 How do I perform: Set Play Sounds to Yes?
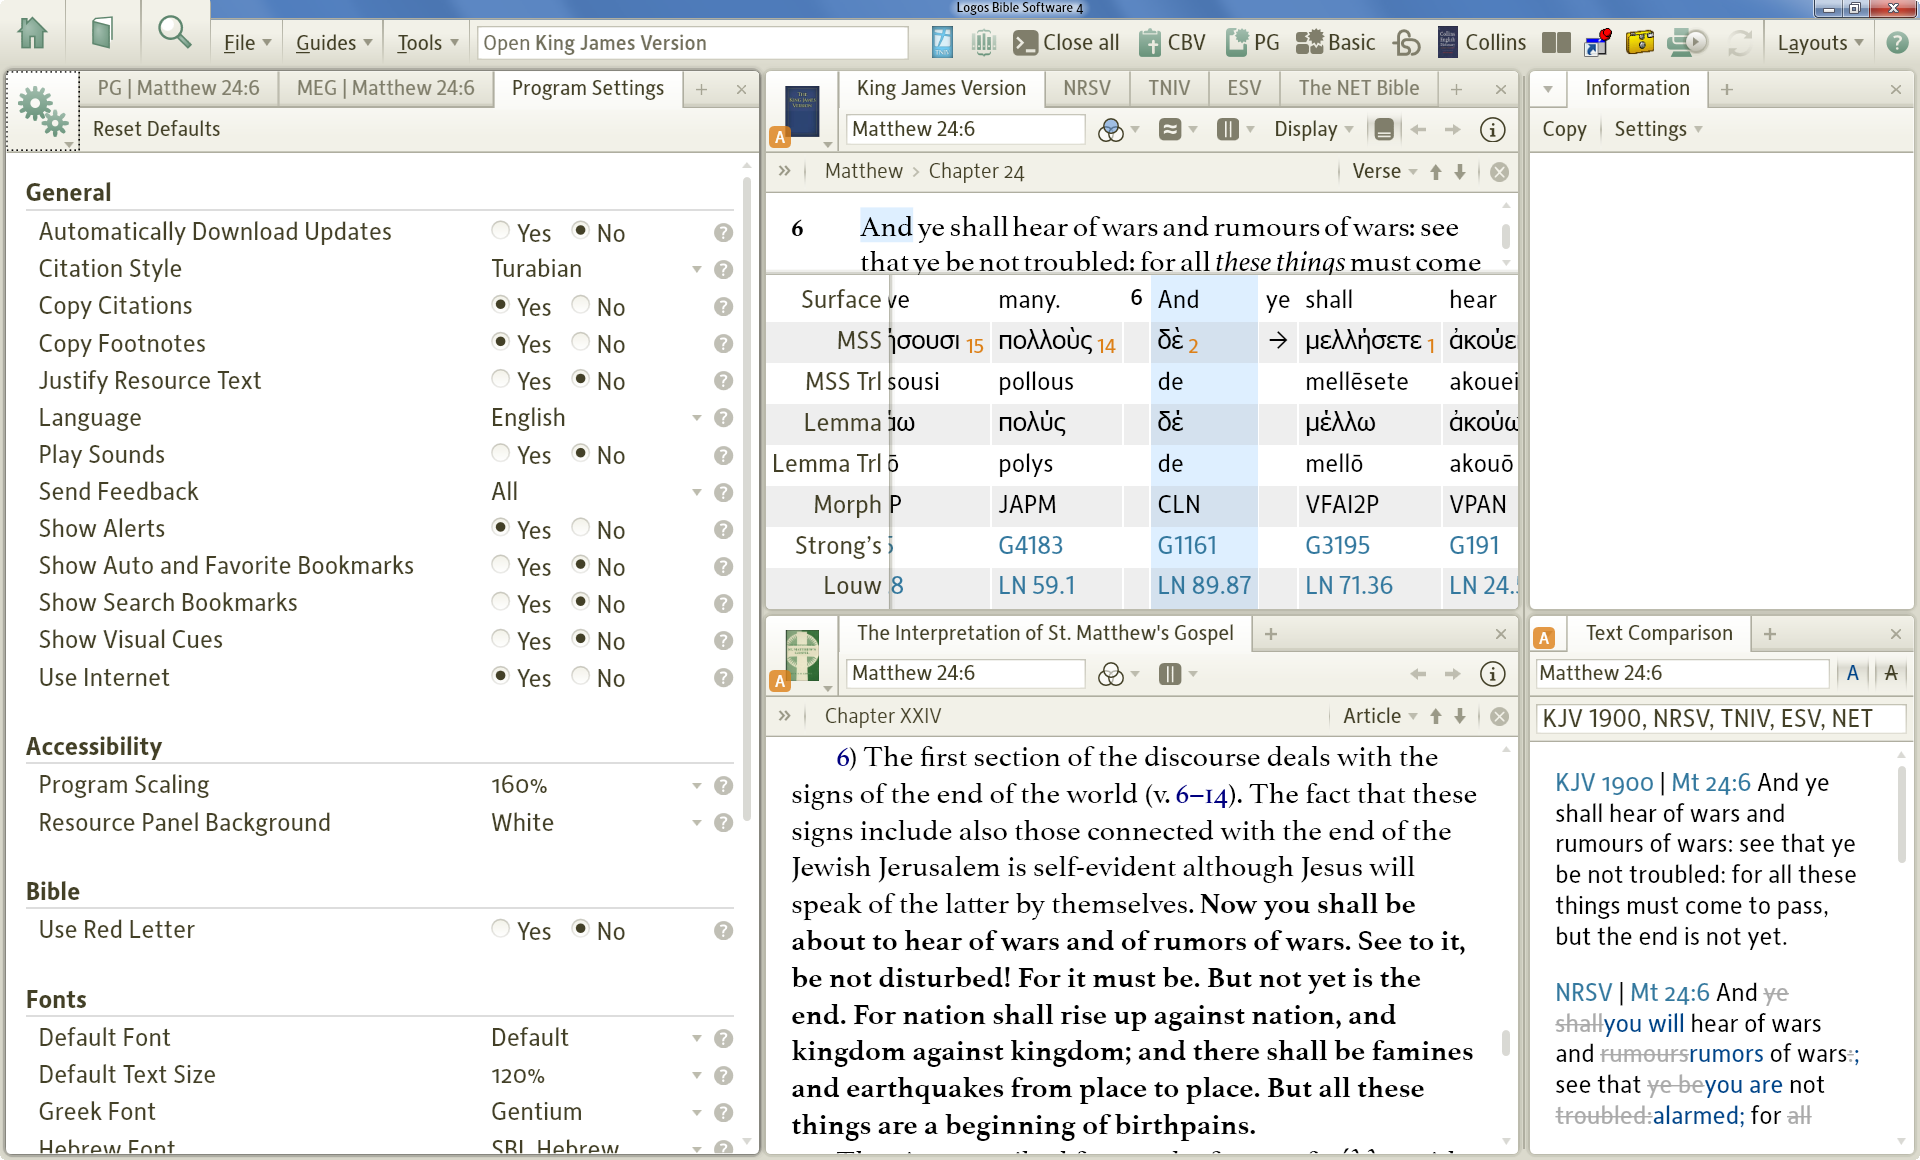501,452
